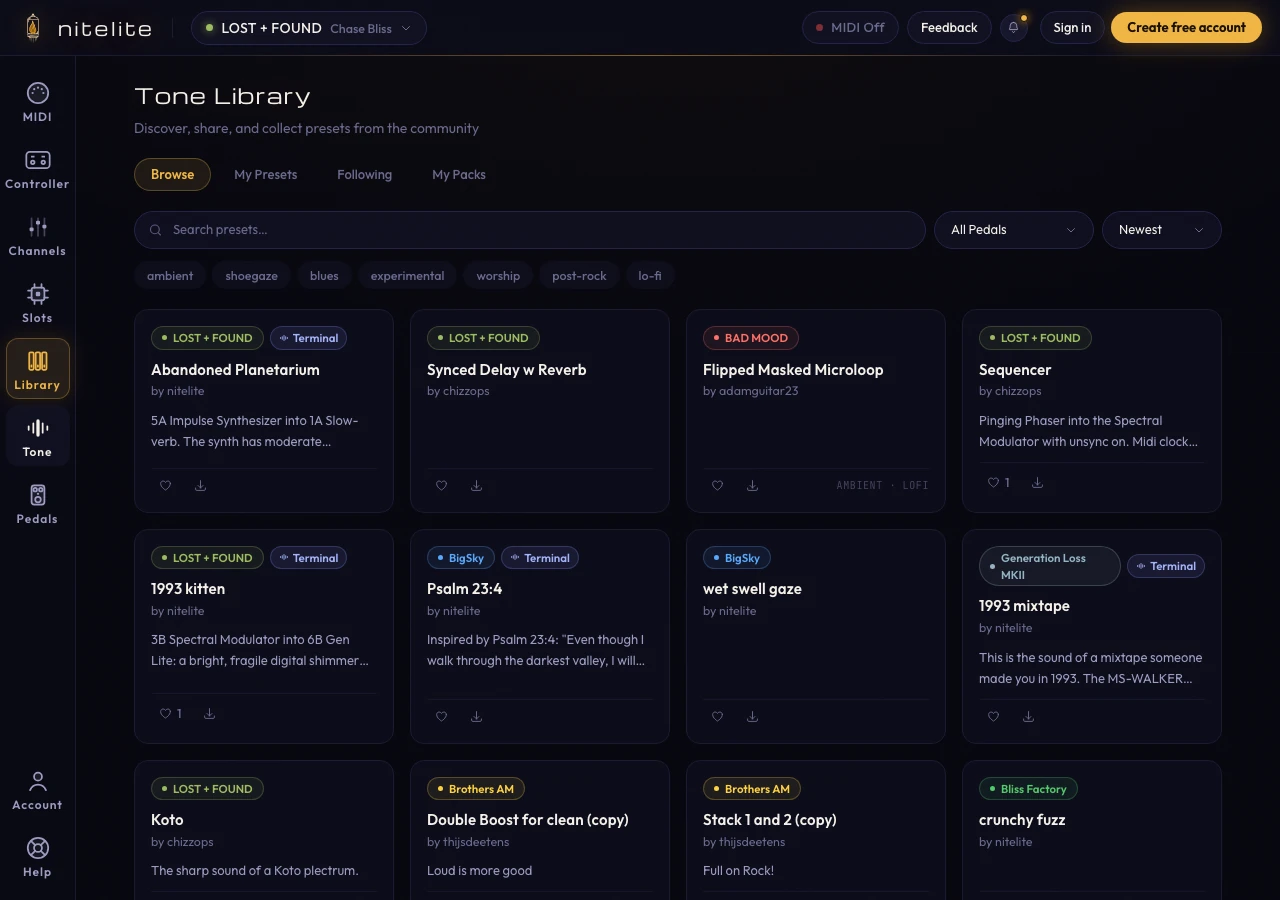The image size is (1280, 900).
Task: Like the Abandoned Planetarium preset
Action: pos(166,486)
